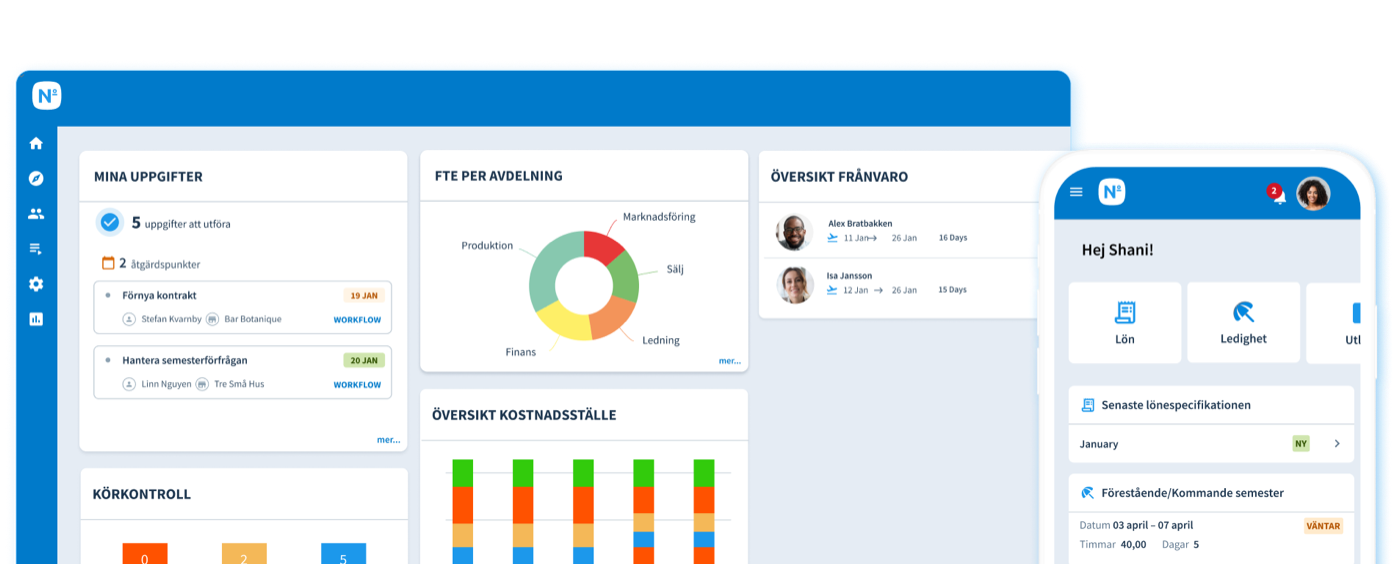Open the Ledighet tile on mobile
The image size is (1400, 564).
[1243, 322]
